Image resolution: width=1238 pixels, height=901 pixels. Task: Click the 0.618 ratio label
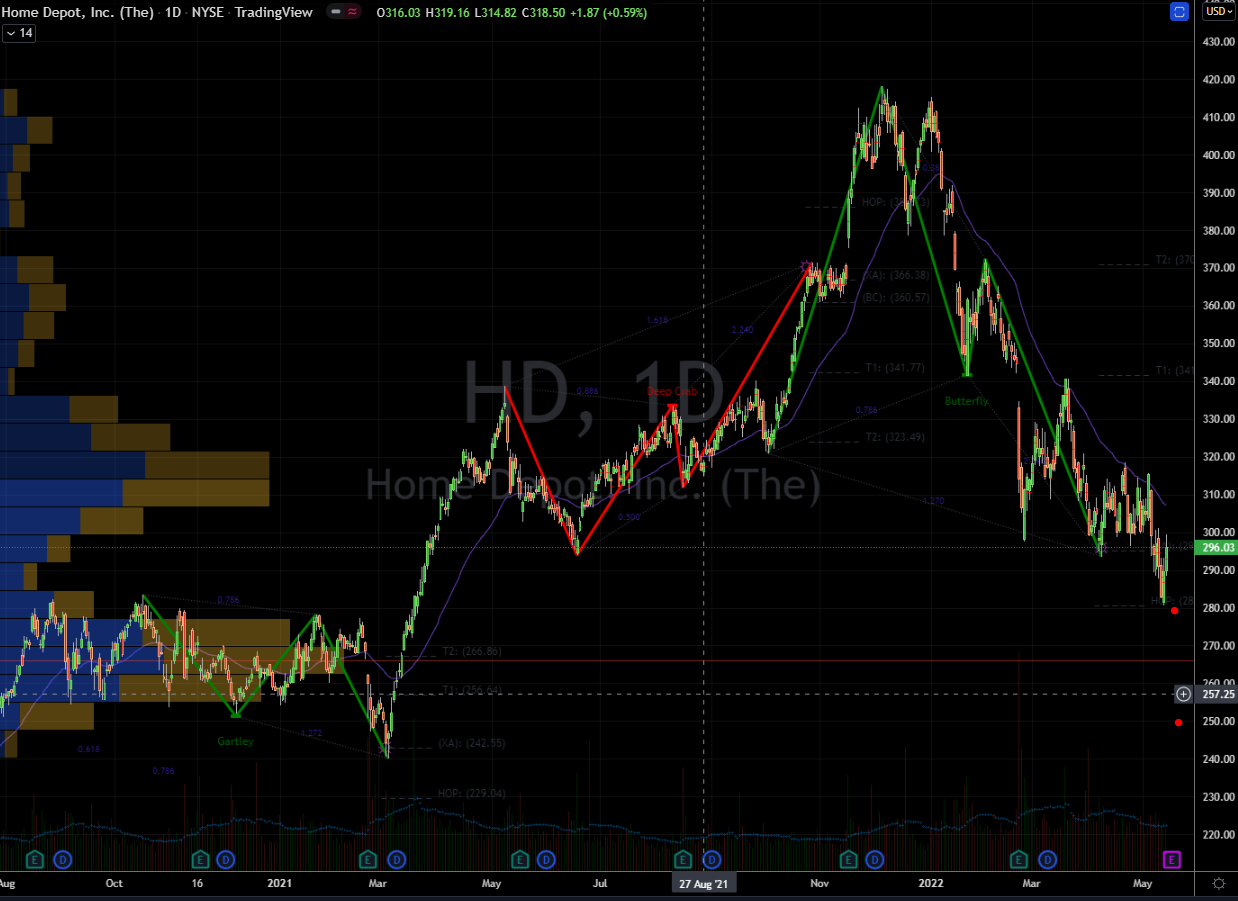click(89, 748)
